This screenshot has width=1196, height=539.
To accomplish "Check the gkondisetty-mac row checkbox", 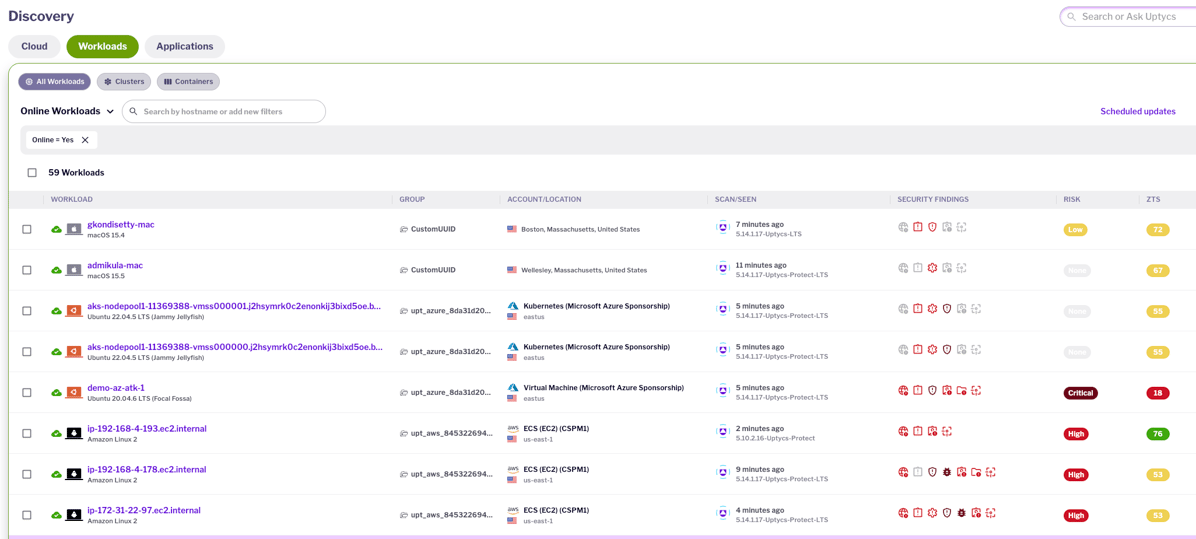I will 27,229.
